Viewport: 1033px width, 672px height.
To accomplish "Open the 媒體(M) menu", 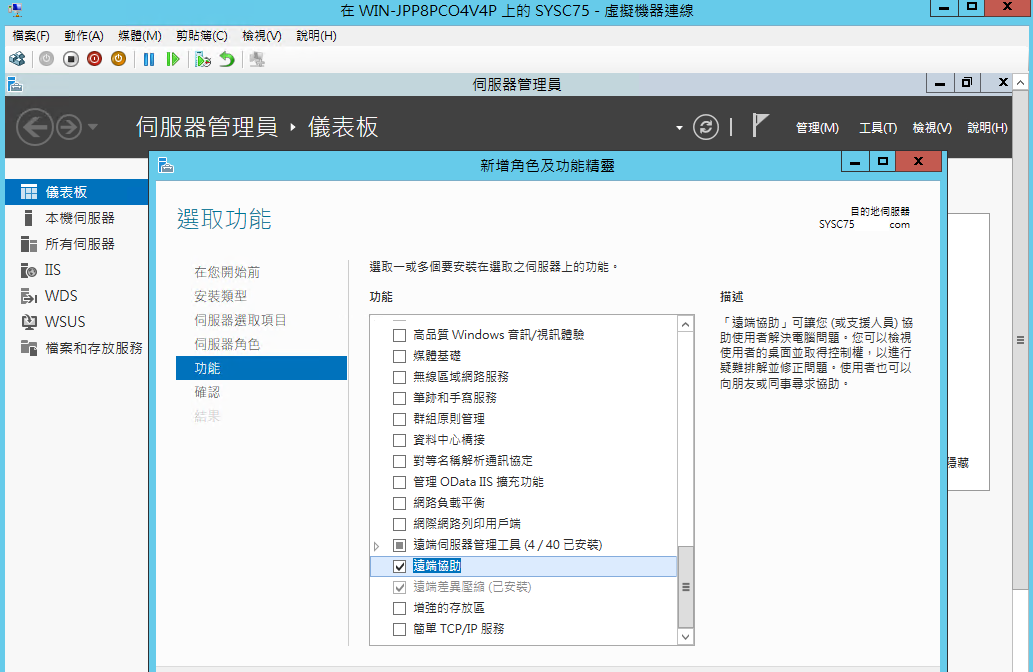I will point(140,36).
